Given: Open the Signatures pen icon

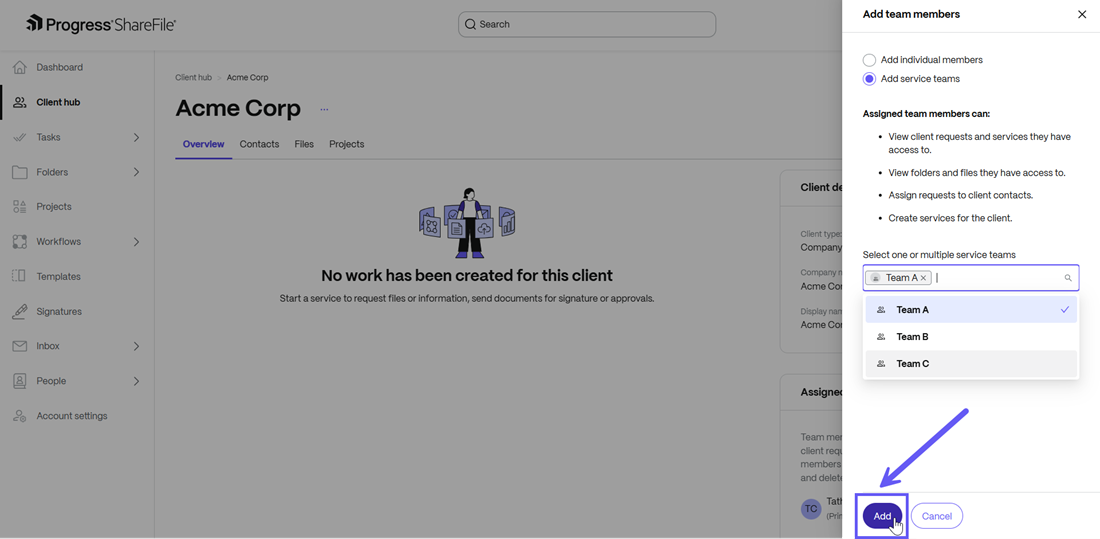Looking at the screenshot, I should tap(20, 311).
